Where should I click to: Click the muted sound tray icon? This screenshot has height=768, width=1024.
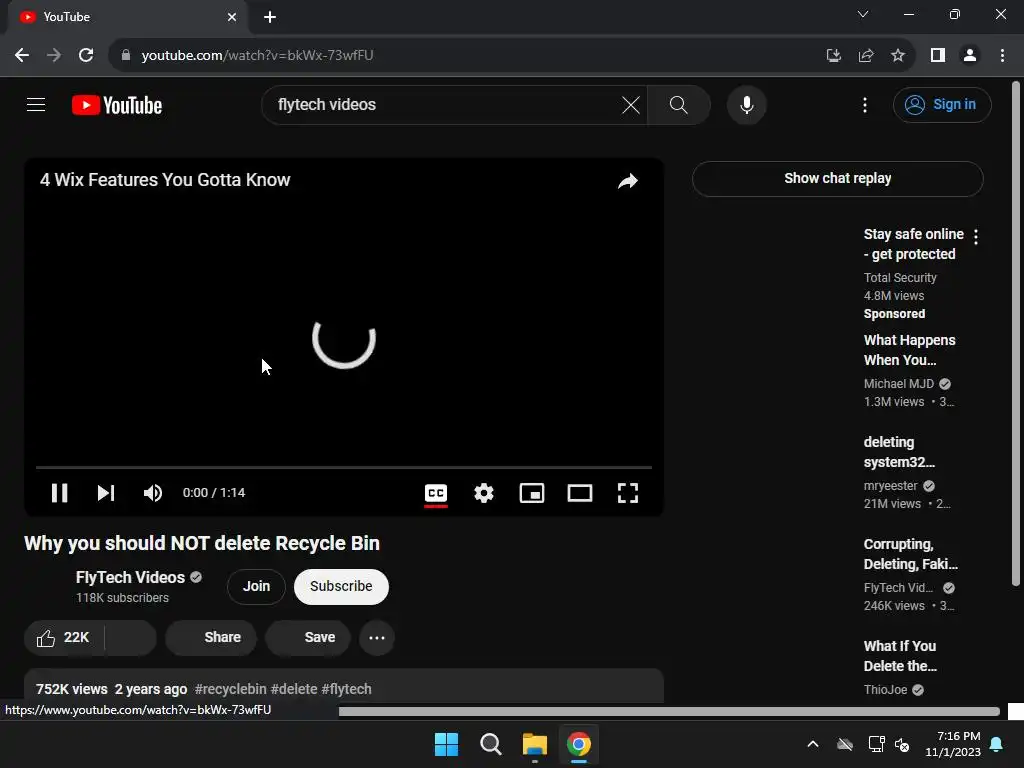(x=902, y=744)
